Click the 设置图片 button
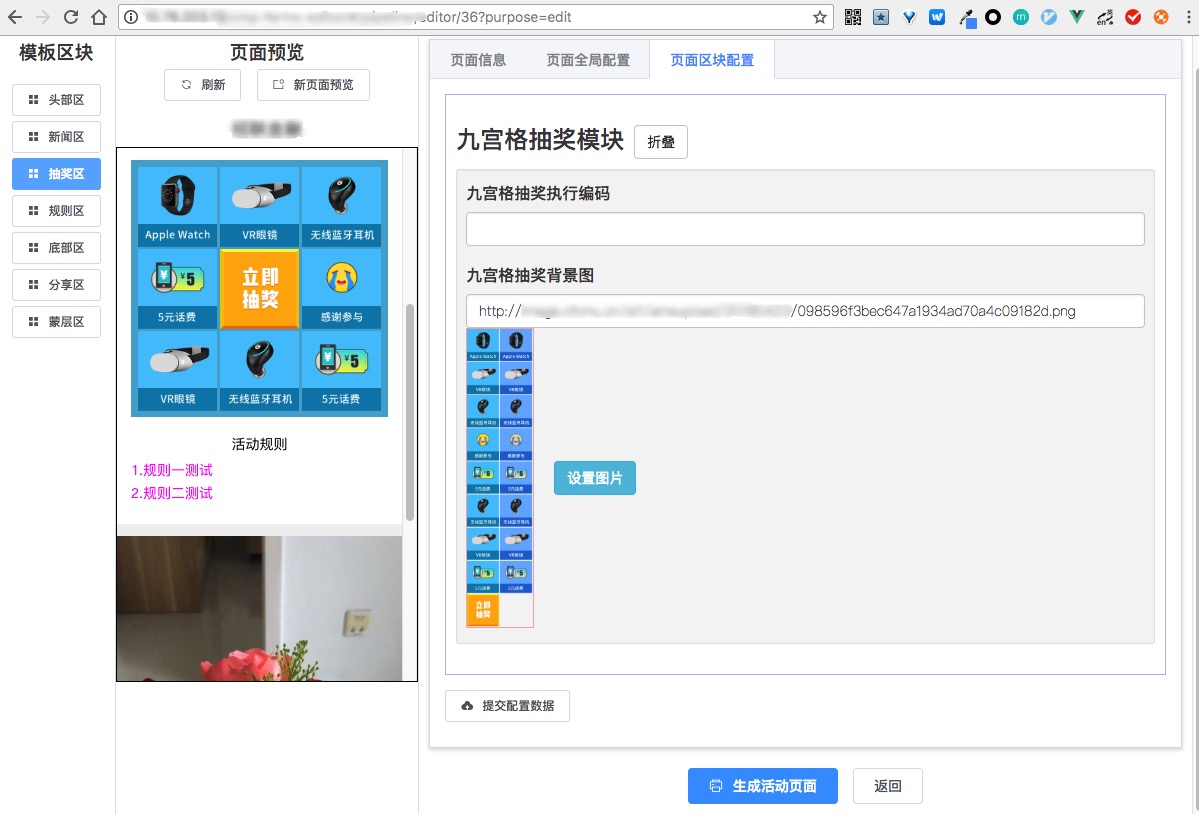1199x827 pixels. (595, 478)
